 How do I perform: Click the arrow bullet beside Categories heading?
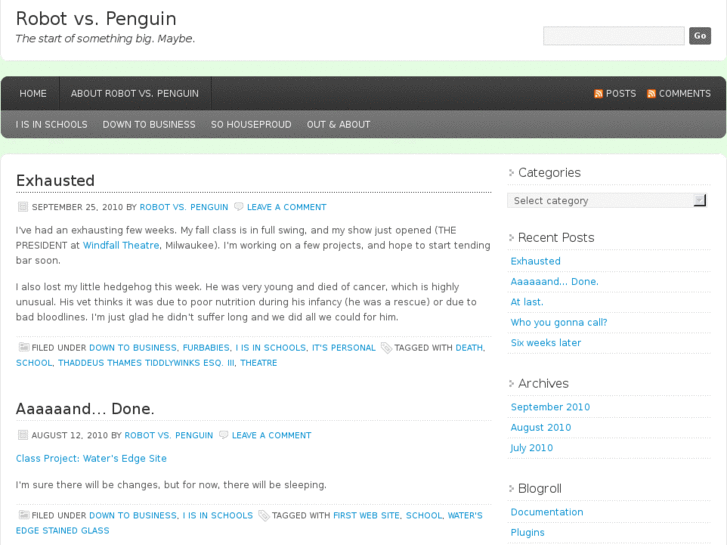pos(511,173)
